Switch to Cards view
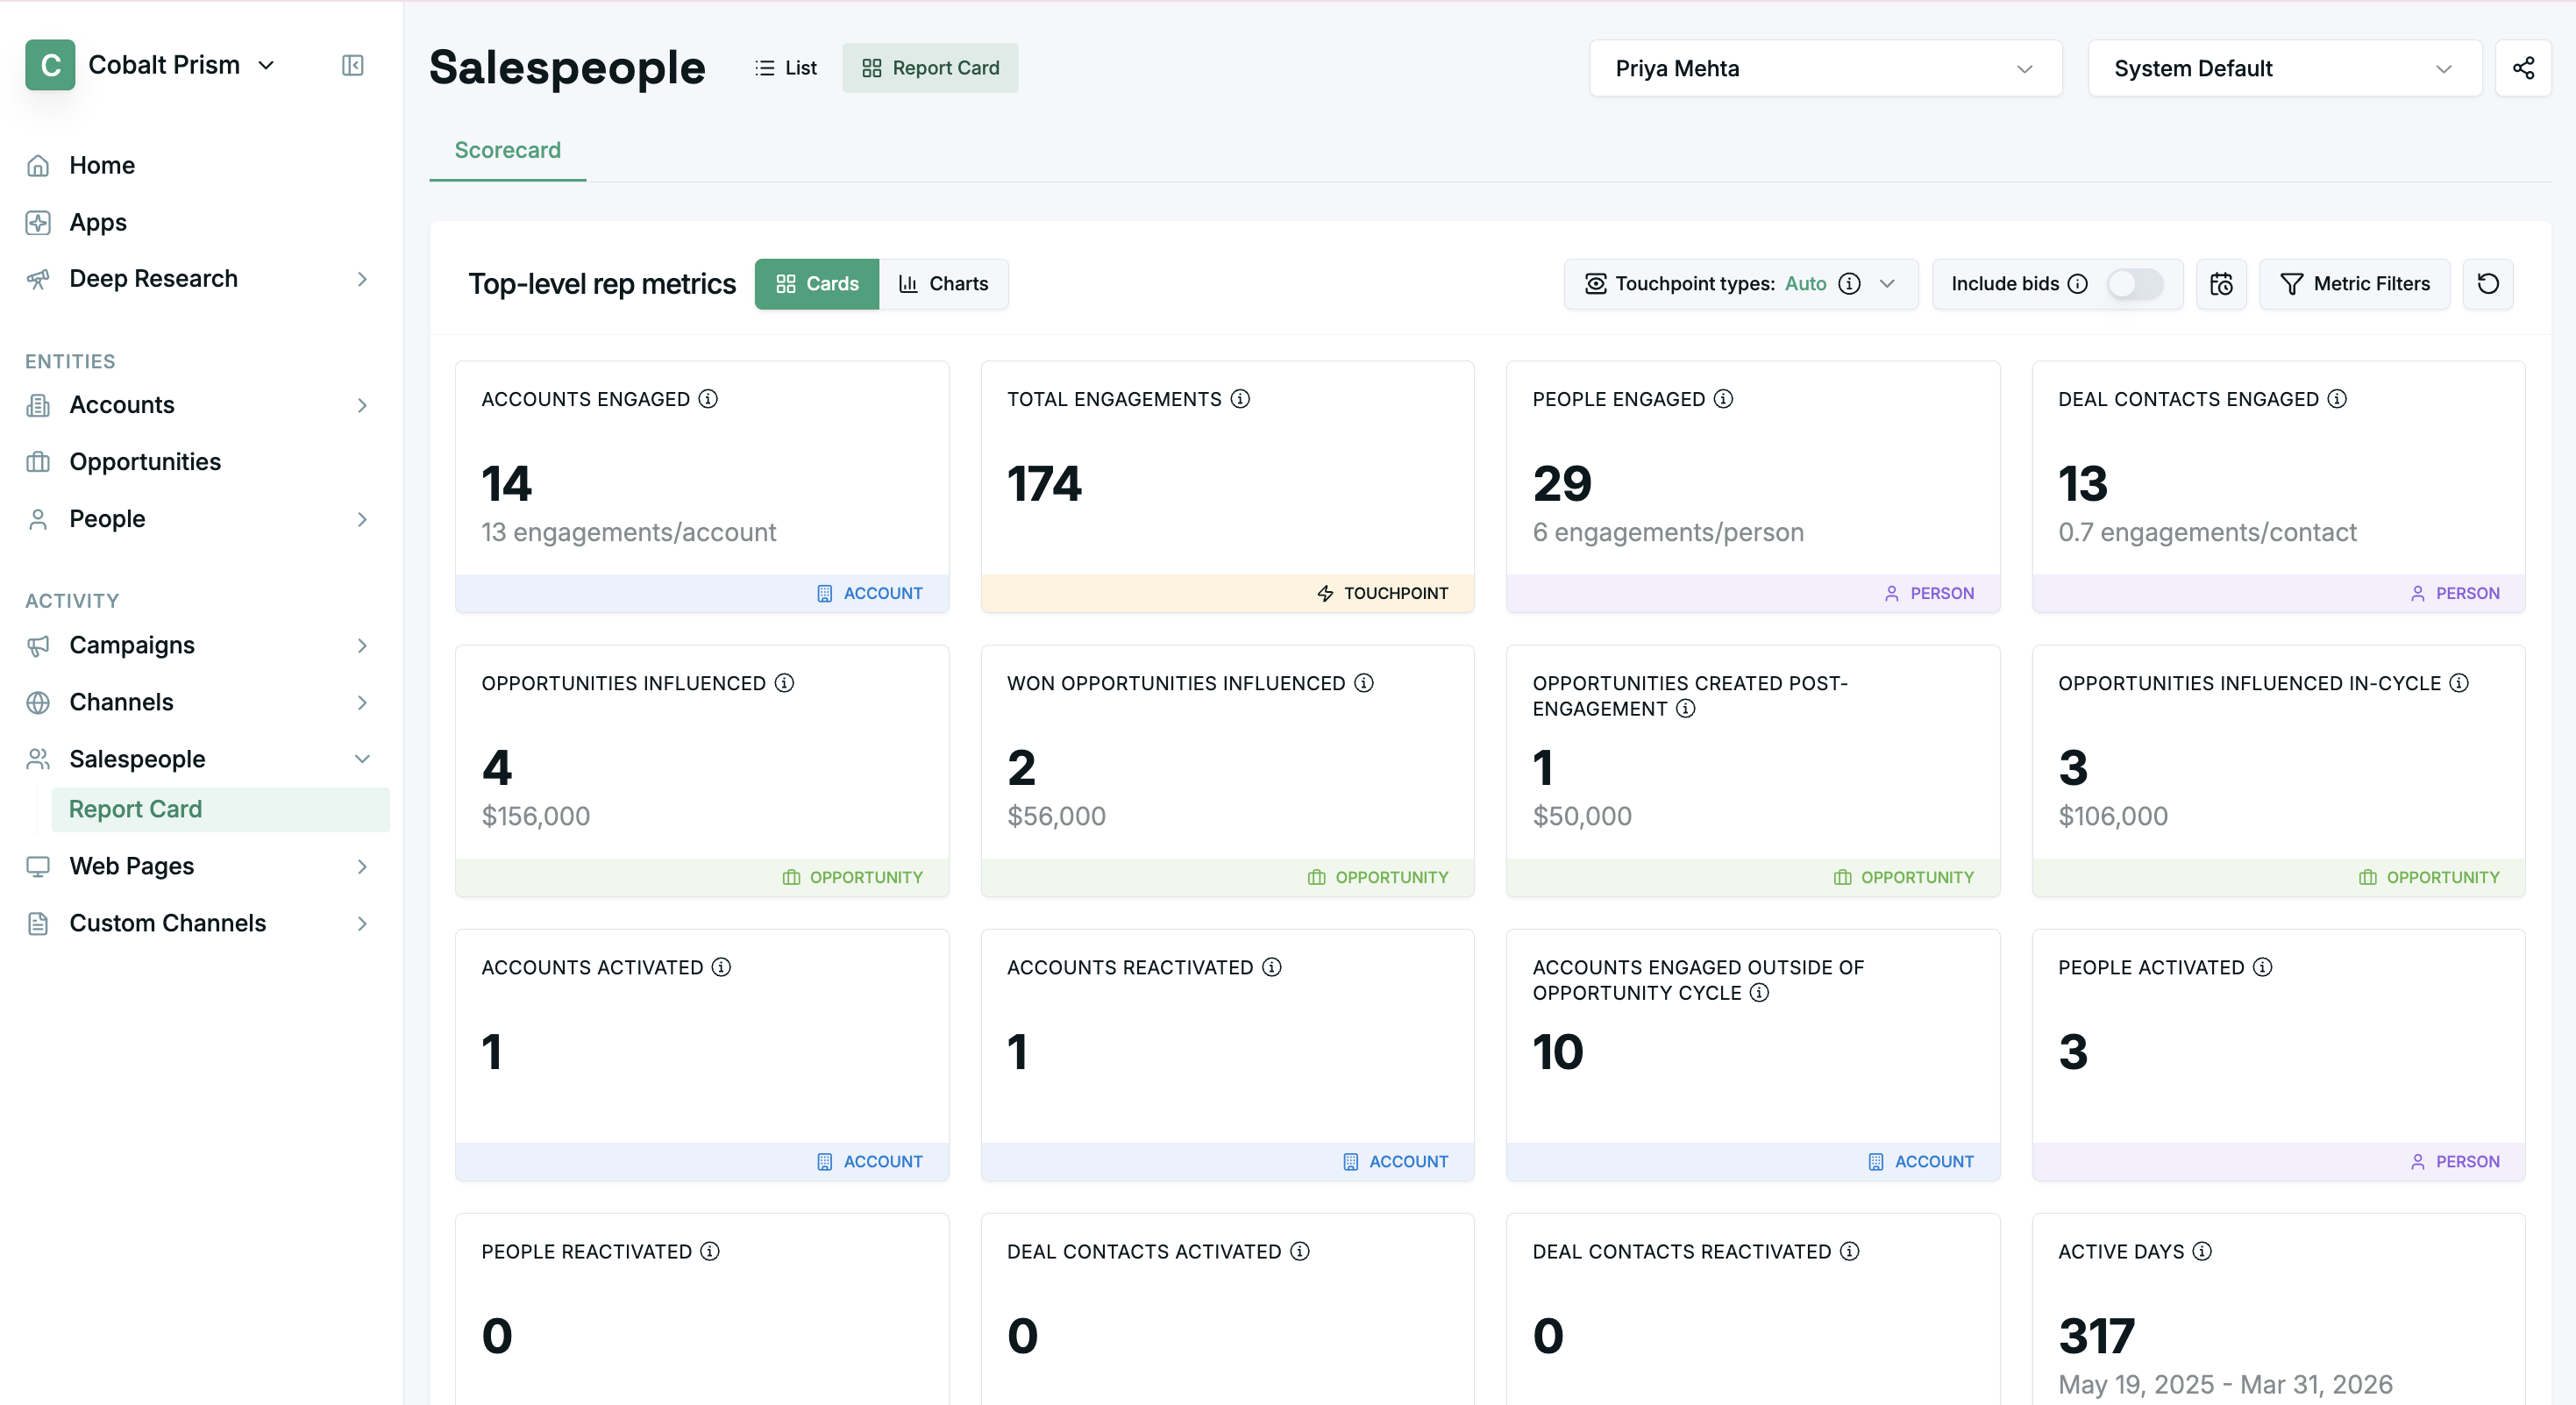Viewport: 2576px width, 1405px height. pyautogui.click(x=817, y=284)
